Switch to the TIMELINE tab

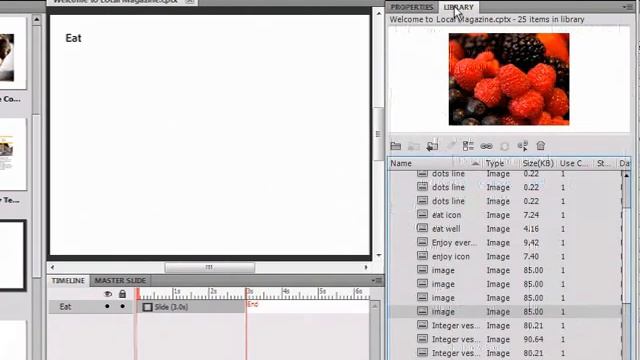[68, 280]
